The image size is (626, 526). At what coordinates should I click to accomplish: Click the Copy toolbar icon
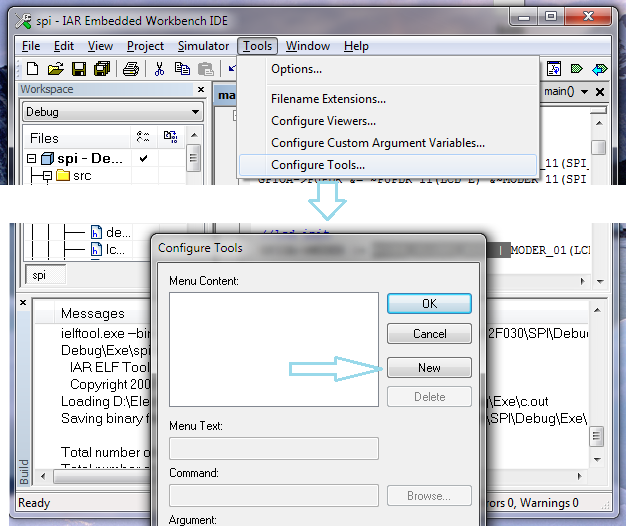pyautogui.click(x=182, y=69)
